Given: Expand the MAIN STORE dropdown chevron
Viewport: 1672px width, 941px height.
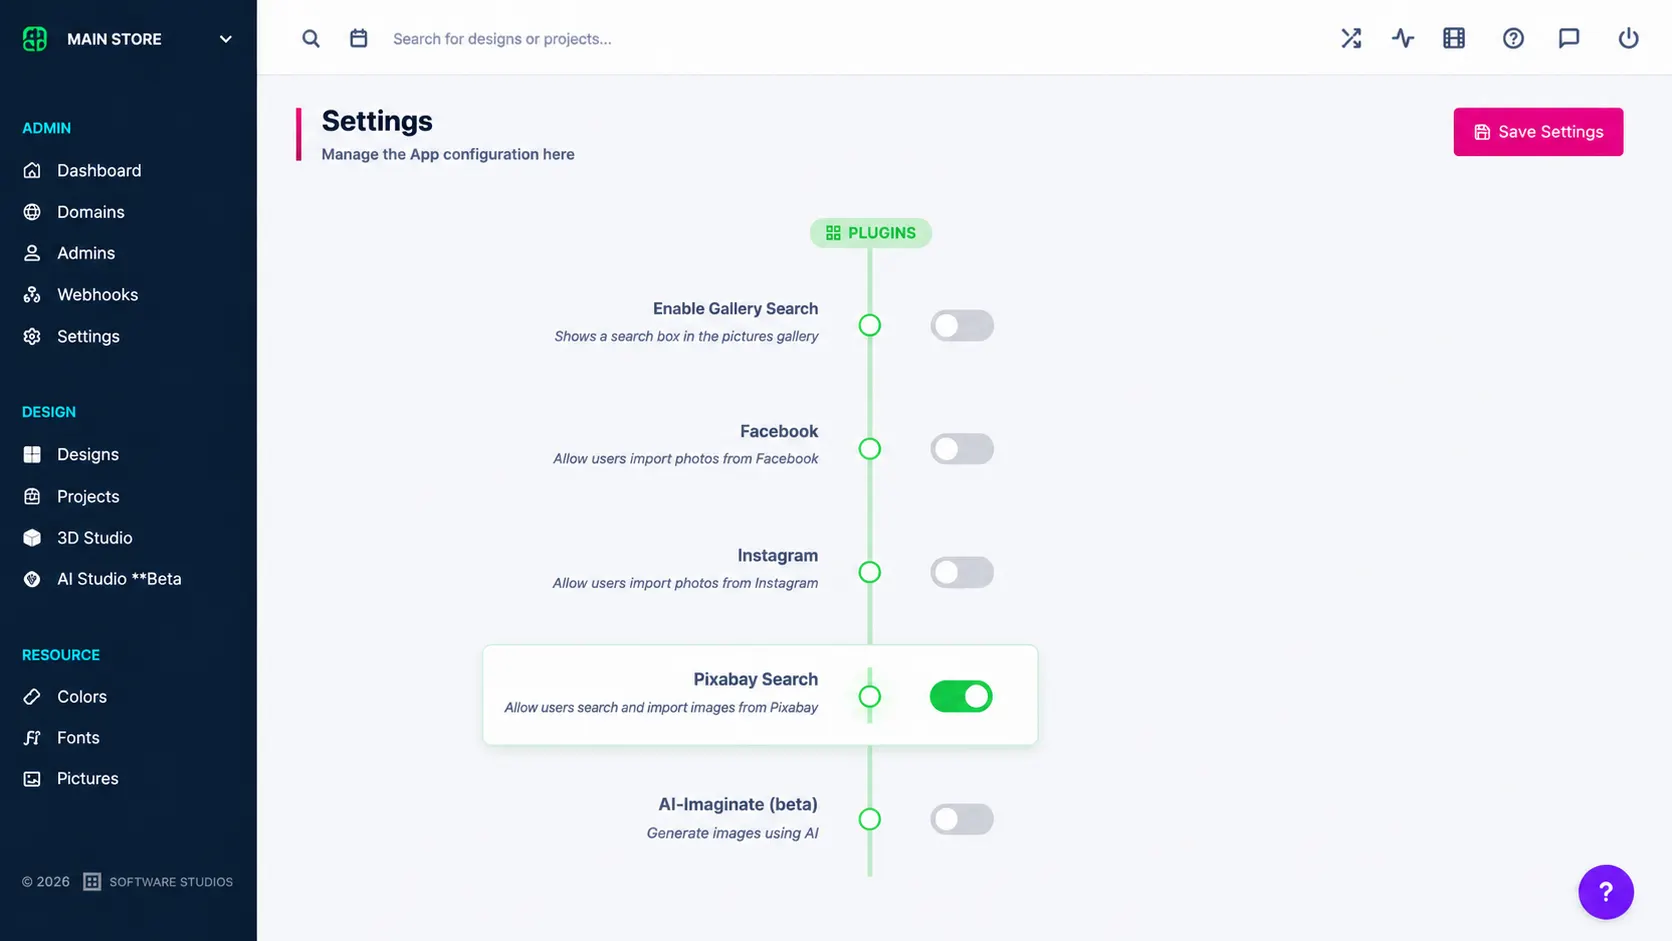Looking at the screenshot, I should click(x=226, y=39).
